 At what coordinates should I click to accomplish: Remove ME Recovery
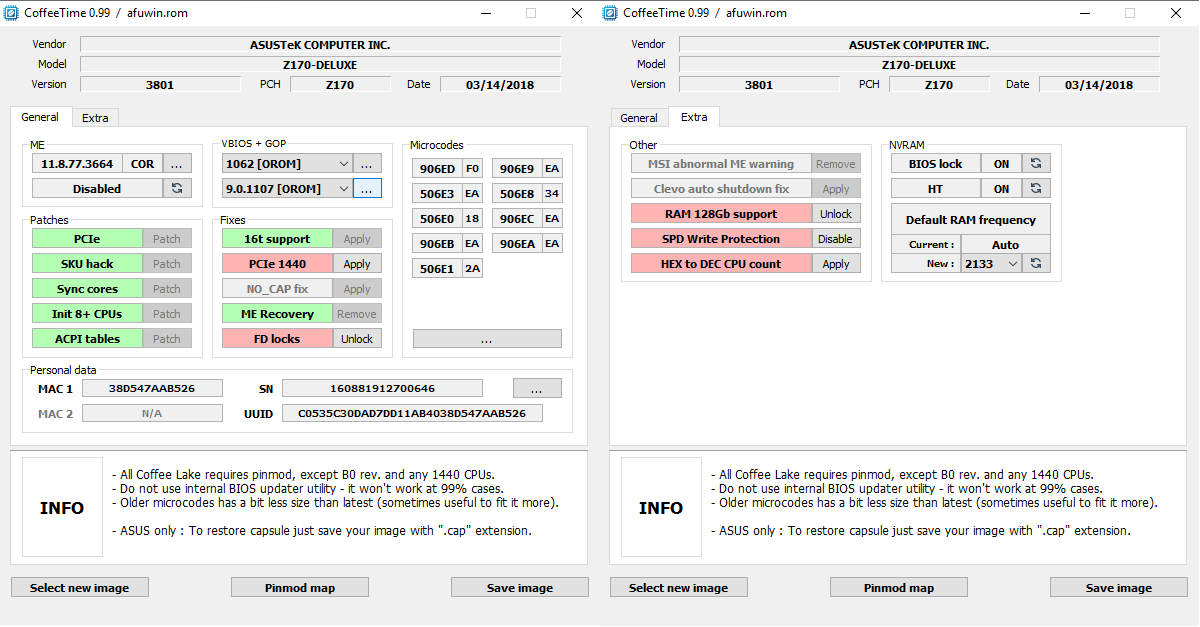point(357,314)
